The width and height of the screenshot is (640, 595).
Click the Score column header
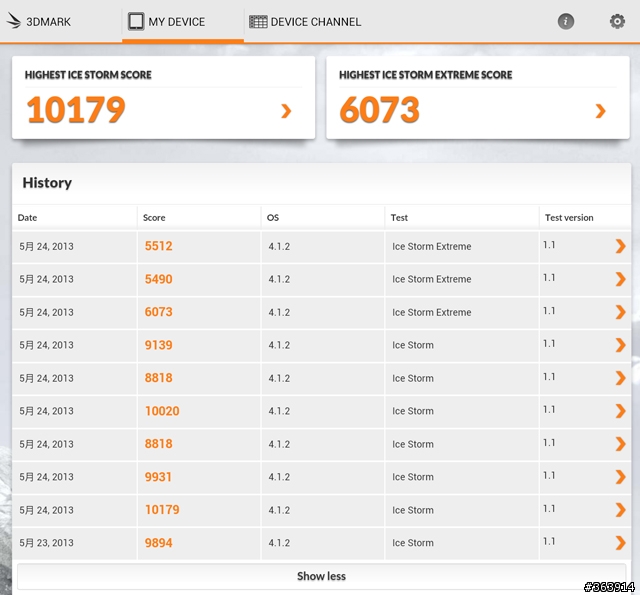154,218
